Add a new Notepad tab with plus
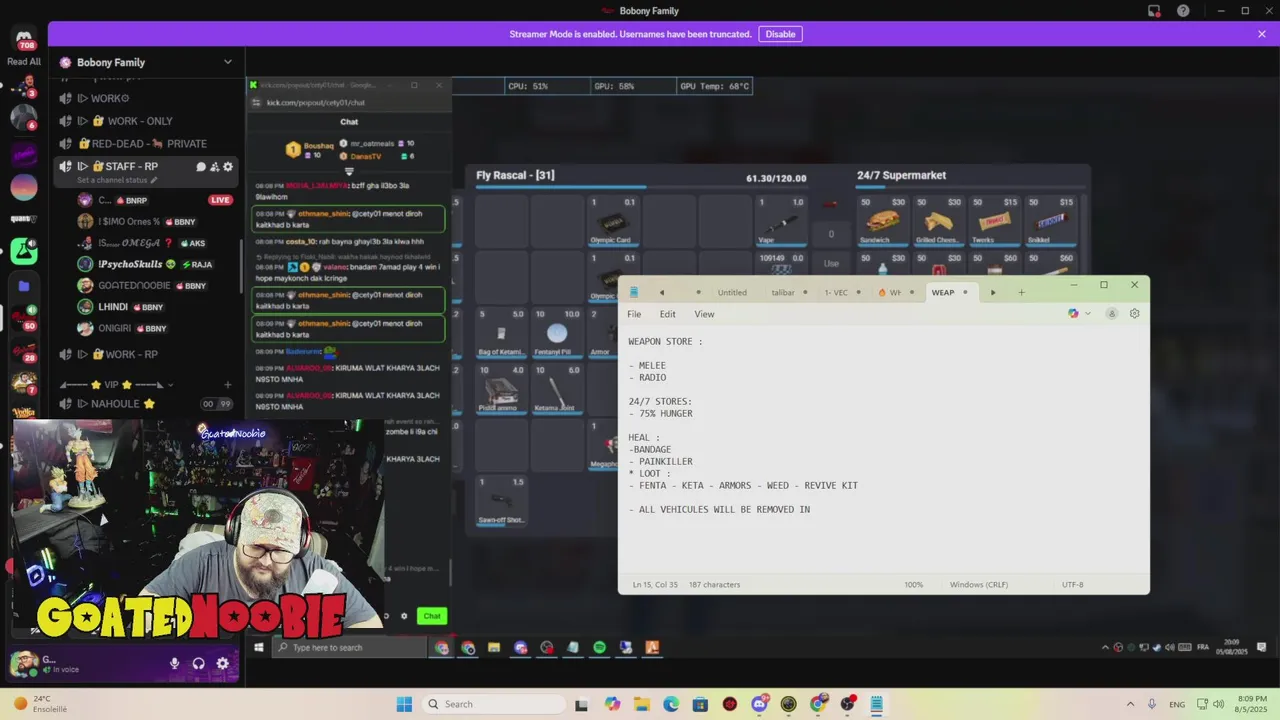 click(1021, 292)
